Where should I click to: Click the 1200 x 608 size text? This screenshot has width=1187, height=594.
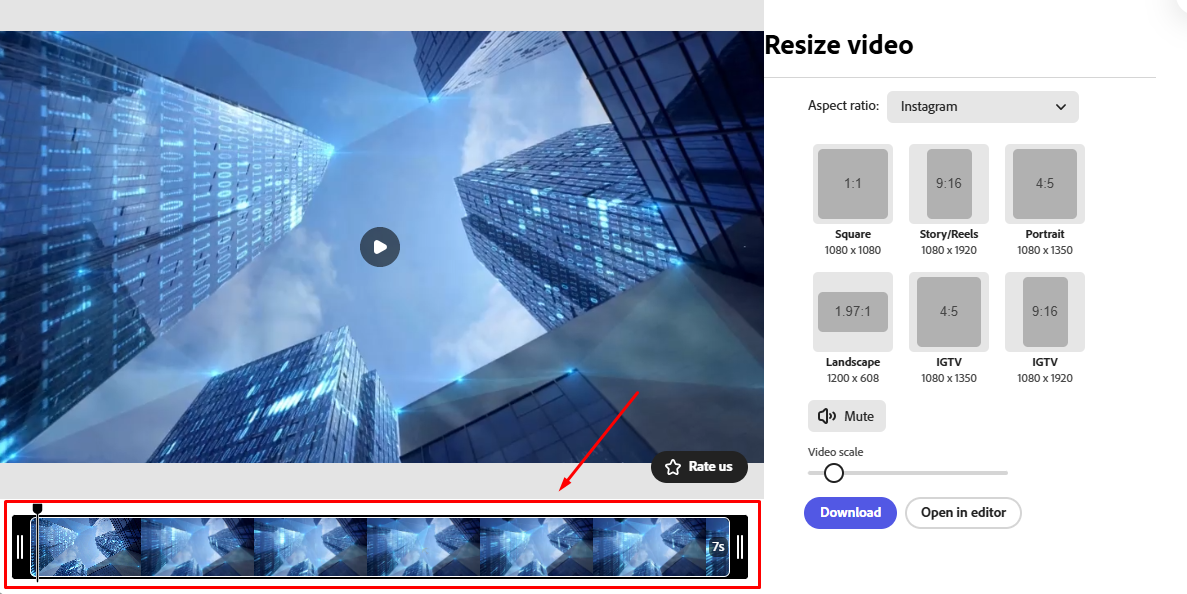[852, 378]
